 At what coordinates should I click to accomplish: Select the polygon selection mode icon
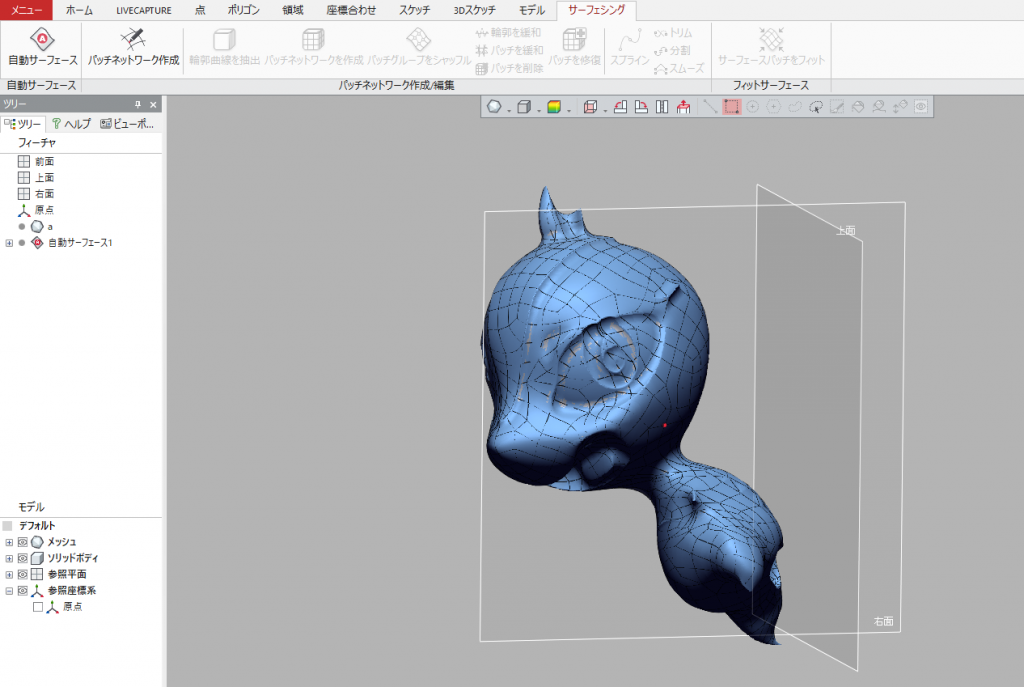pyautogui.click(x=773, y=106)
